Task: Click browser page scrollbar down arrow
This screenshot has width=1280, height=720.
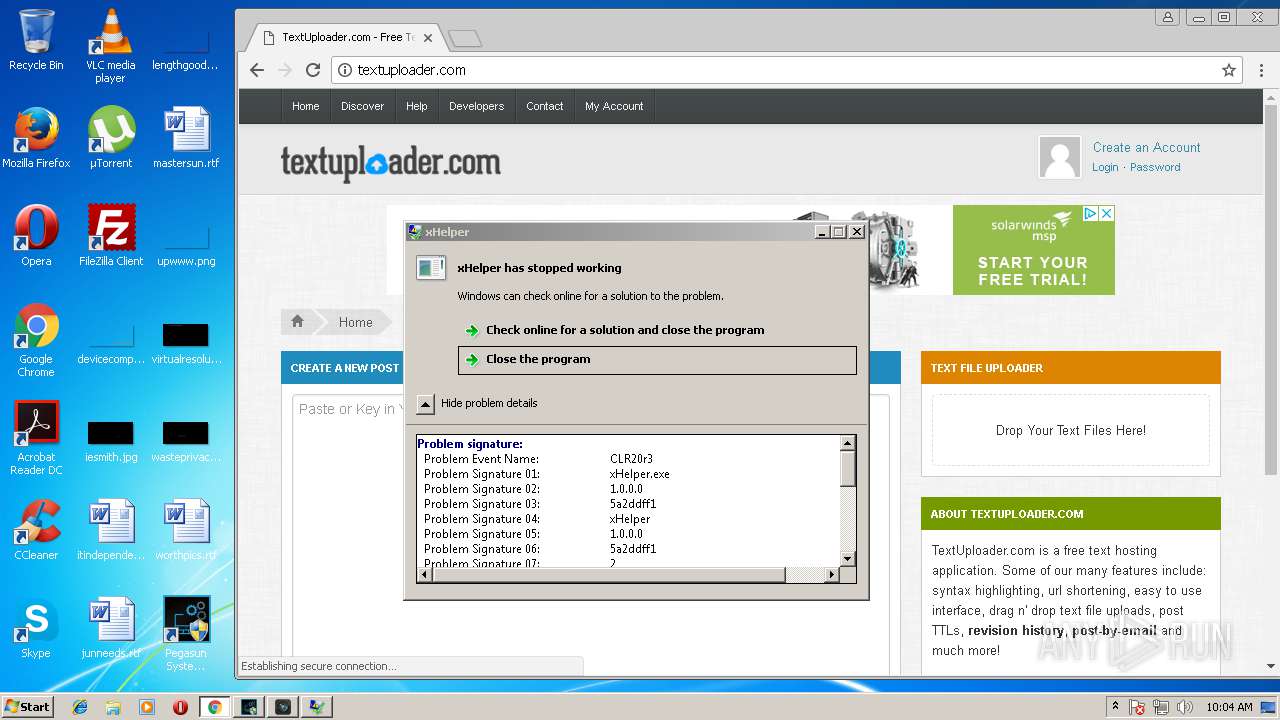Action: tap(1271, 666)
